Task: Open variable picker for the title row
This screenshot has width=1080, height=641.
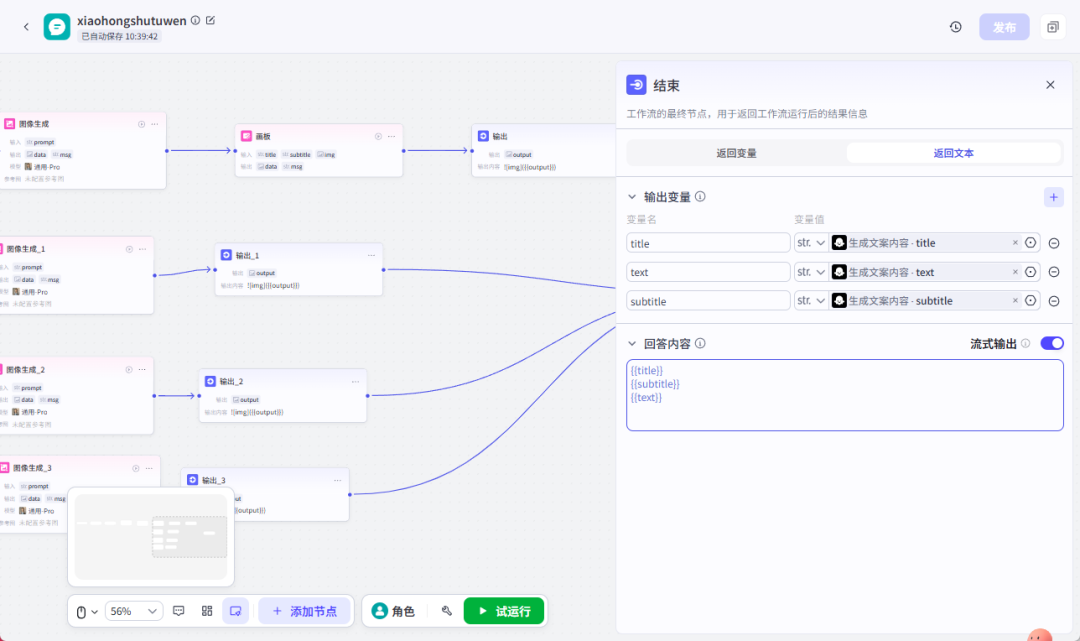Action: coord(1030,243)
